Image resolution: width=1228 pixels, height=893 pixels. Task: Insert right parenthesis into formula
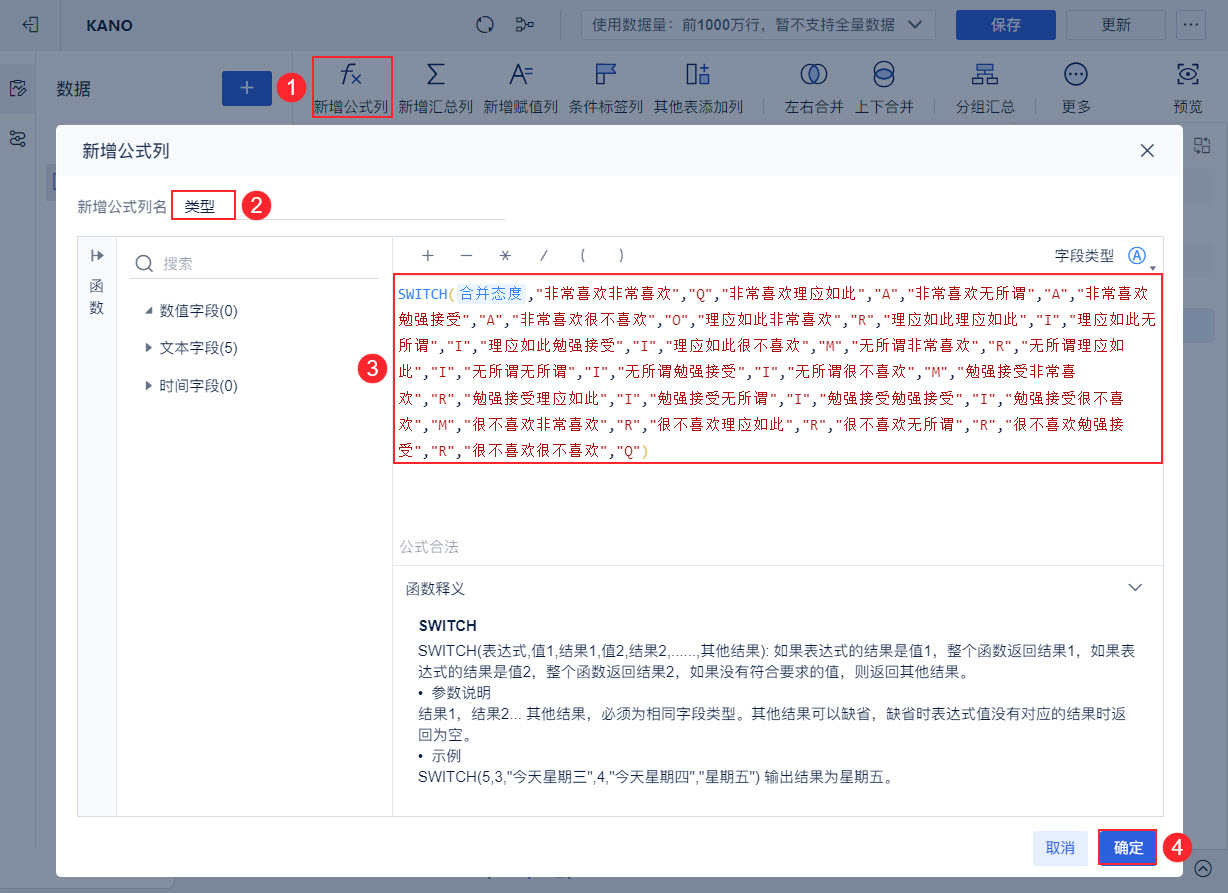click(x=621, y=256)
